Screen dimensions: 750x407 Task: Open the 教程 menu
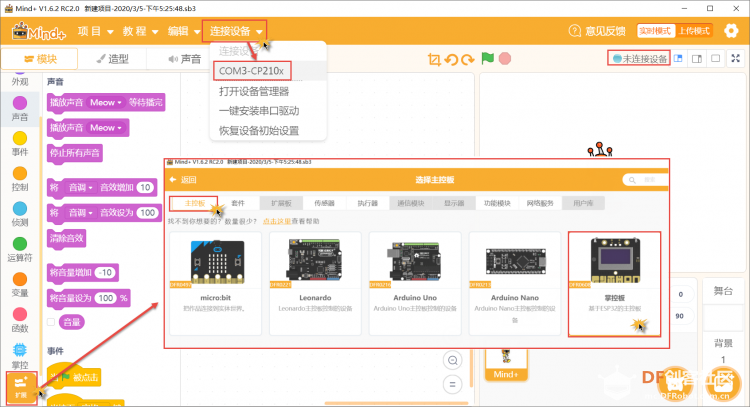[x=140, y=32]
